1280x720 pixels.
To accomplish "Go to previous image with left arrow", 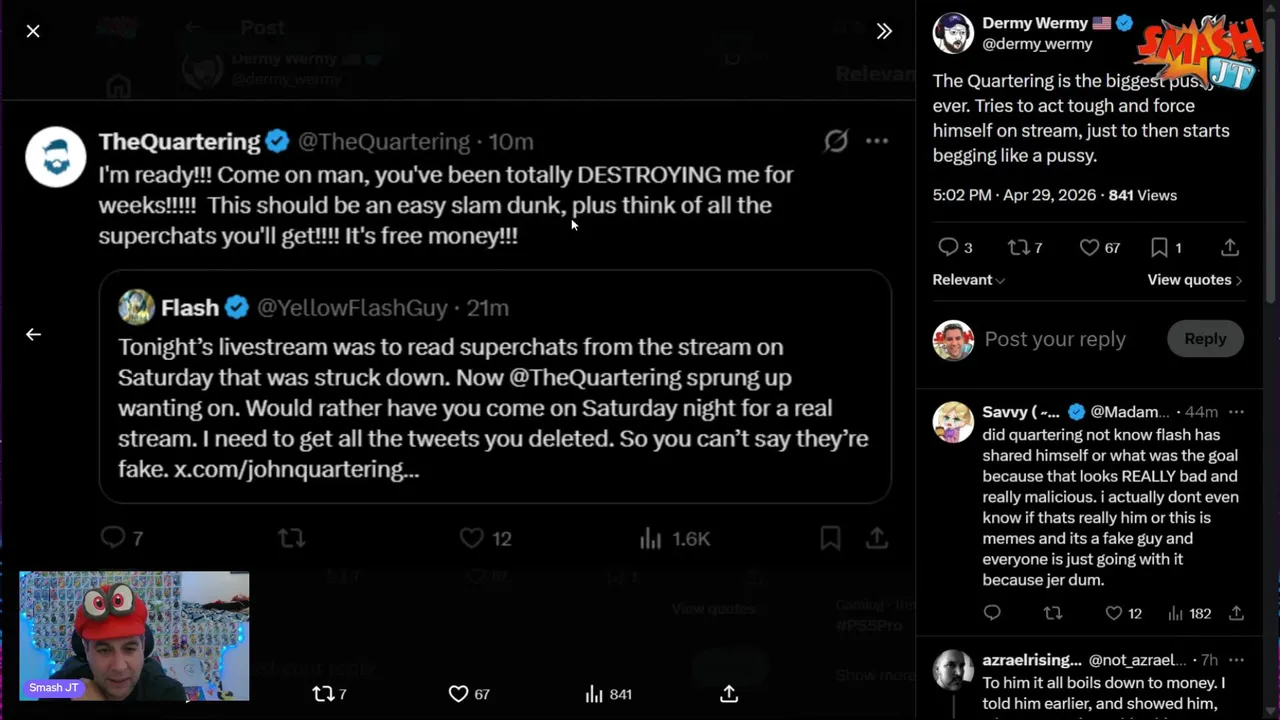I will tap(33, 334).
